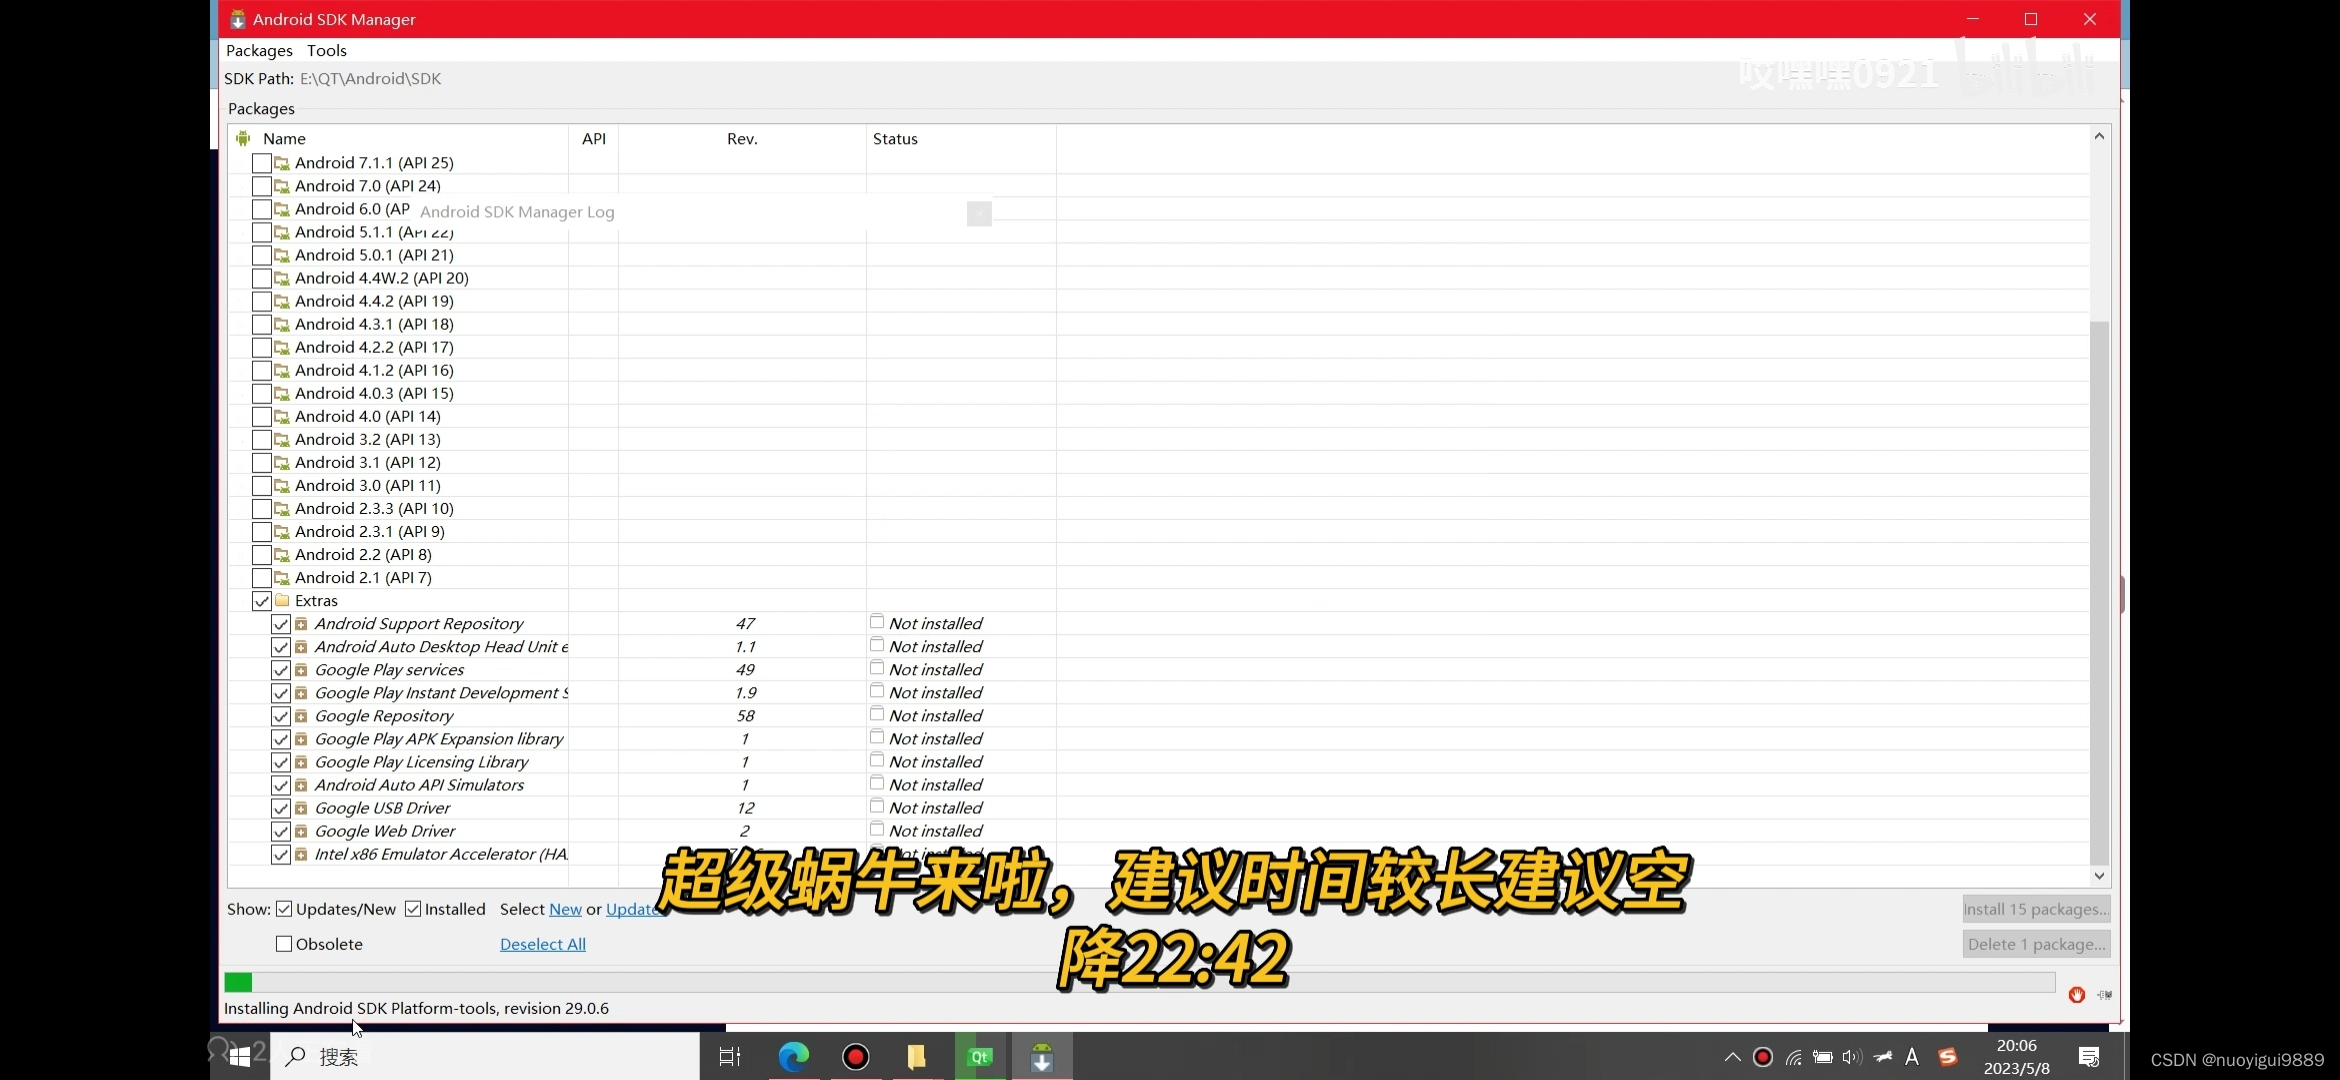Uncheck Intel x86 Emulator Accelerator checkbox

click(x=281, y=854)
